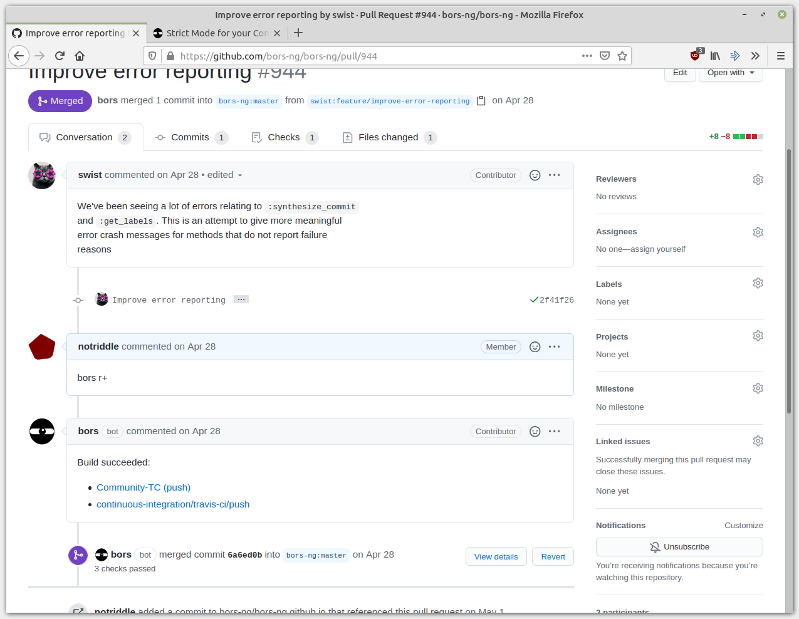
Task: Open page actions three-dot menu in address bar
Action: pyautogui.click(x=587, y=56)
